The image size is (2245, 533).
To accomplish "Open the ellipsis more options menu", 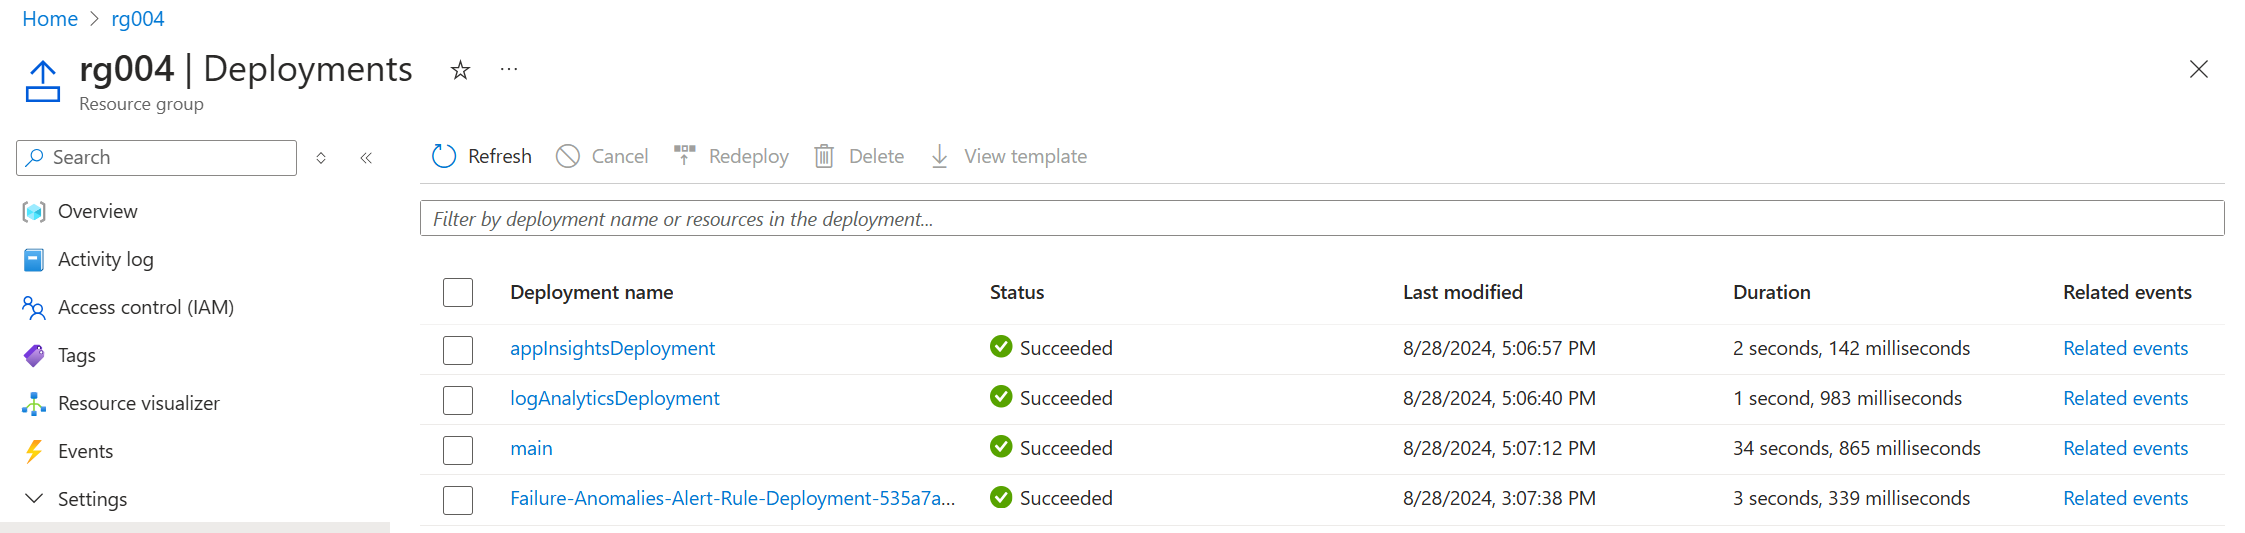I will [509, 69].
